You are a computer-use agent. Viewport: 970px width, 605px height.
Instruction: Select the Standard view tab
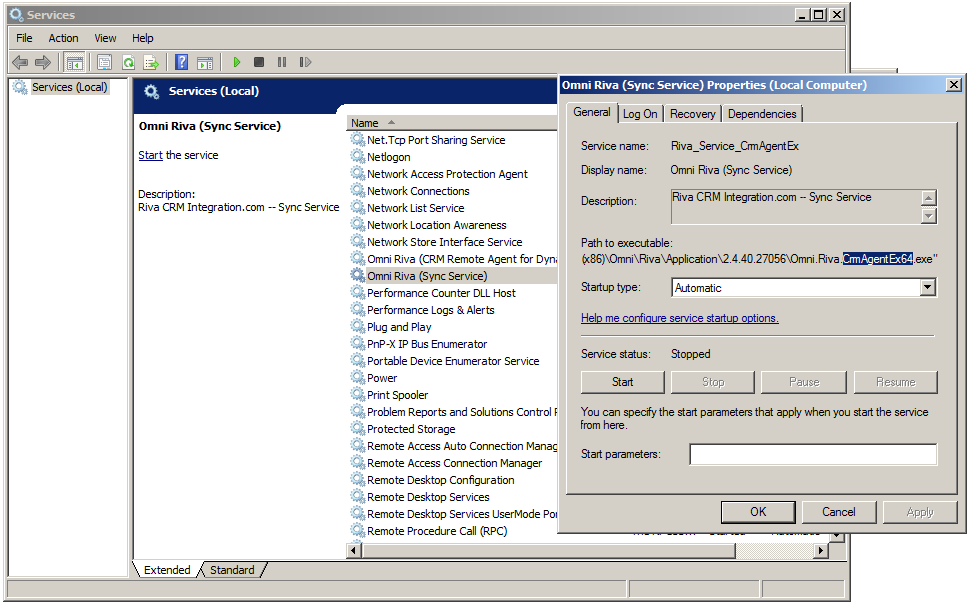click(x=232, y=570)
